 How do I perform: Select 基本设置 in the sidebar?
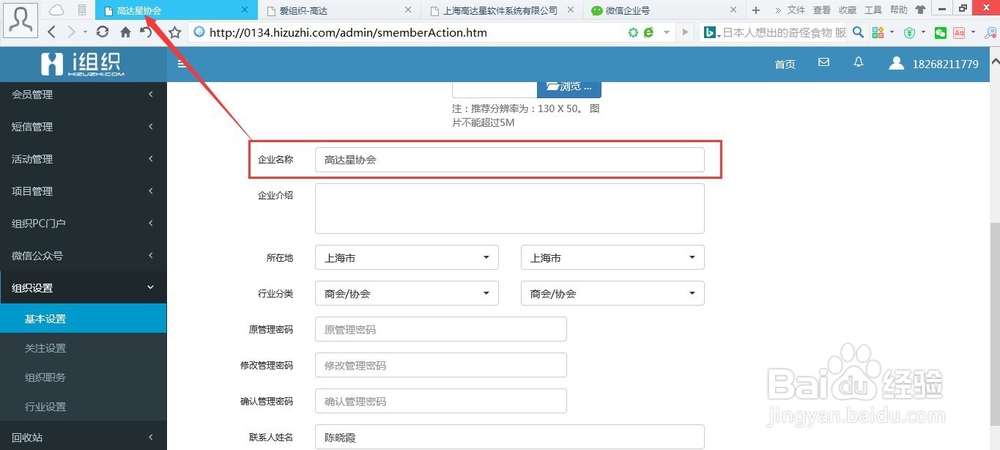(83, 319)
